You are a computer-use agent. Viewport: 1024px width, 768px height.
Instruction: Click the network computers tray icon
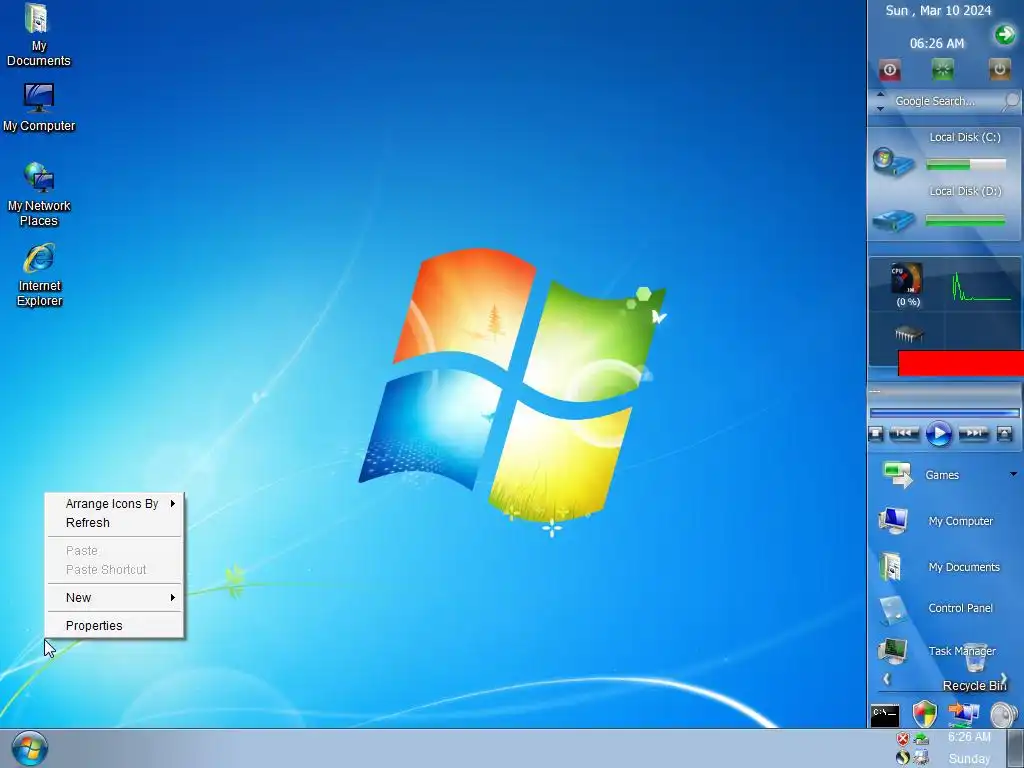(921, 758)
